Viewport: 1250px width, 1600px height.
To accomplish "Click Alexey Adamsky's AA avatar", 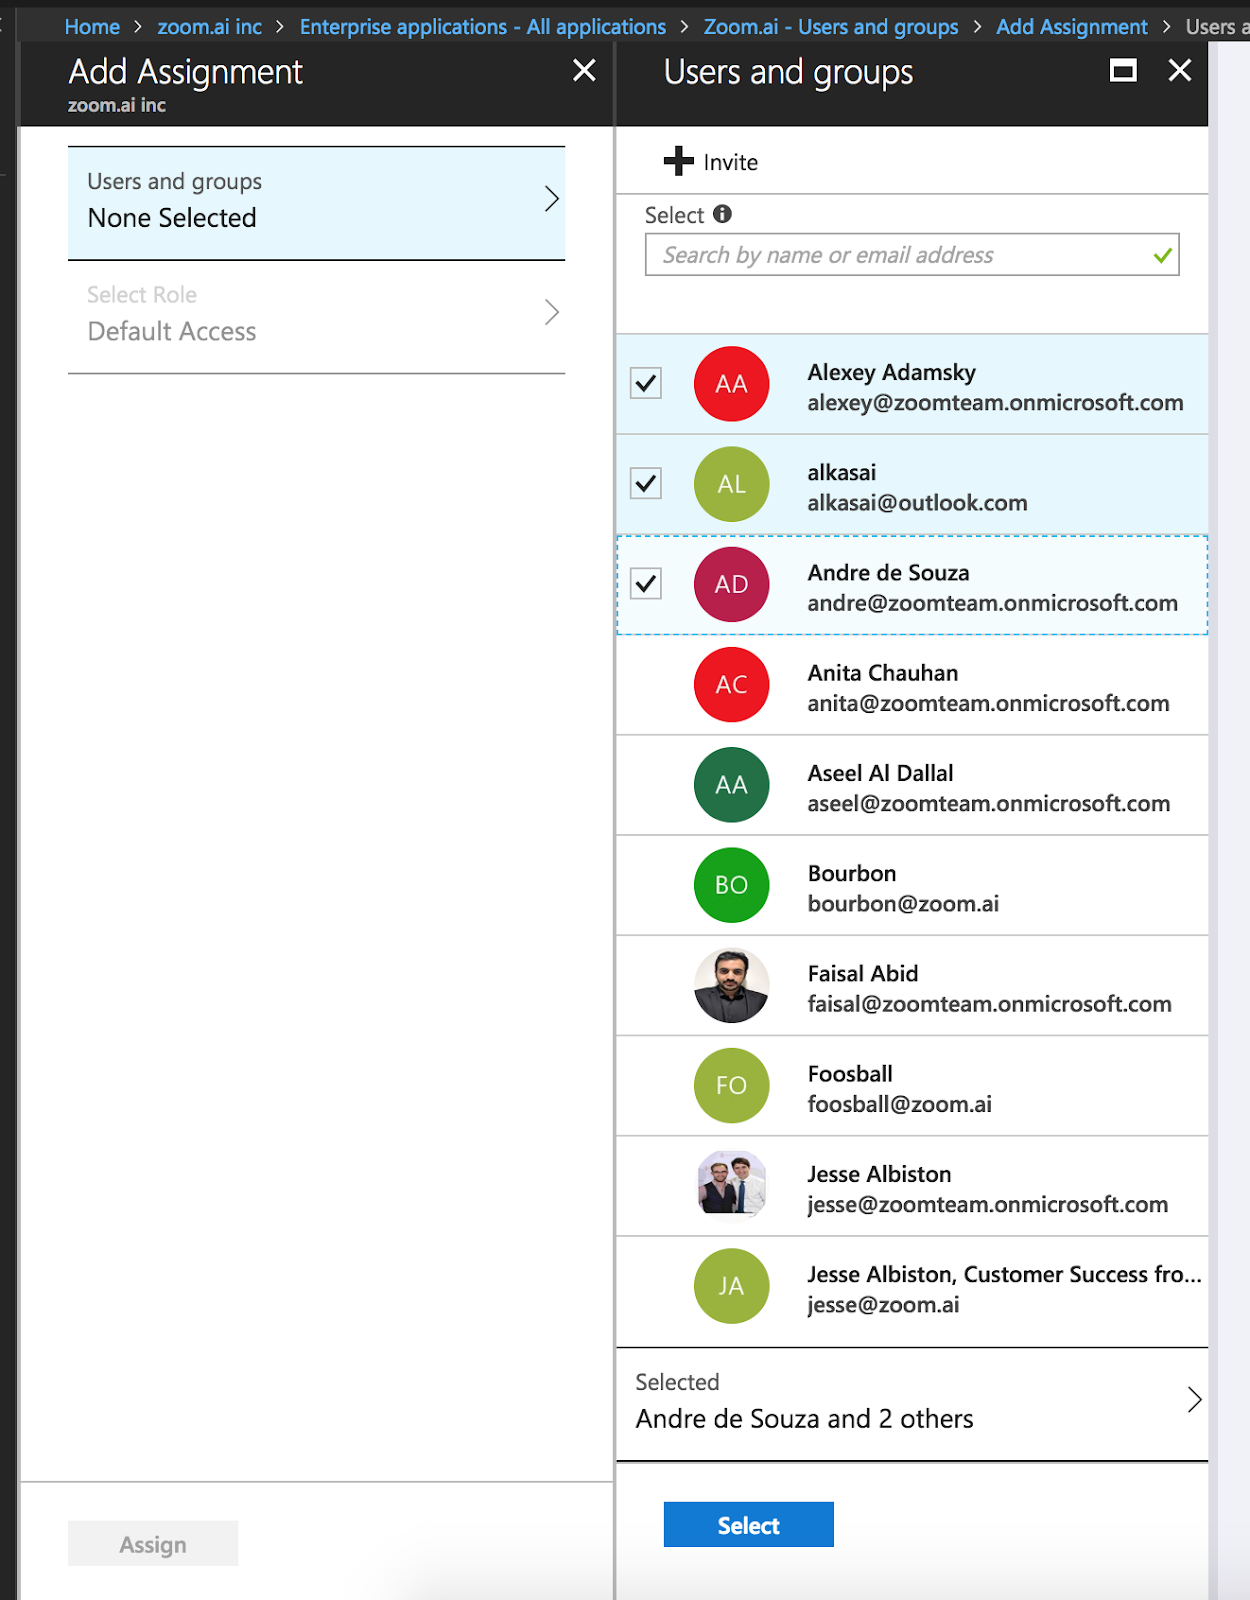I will point(732,384).
